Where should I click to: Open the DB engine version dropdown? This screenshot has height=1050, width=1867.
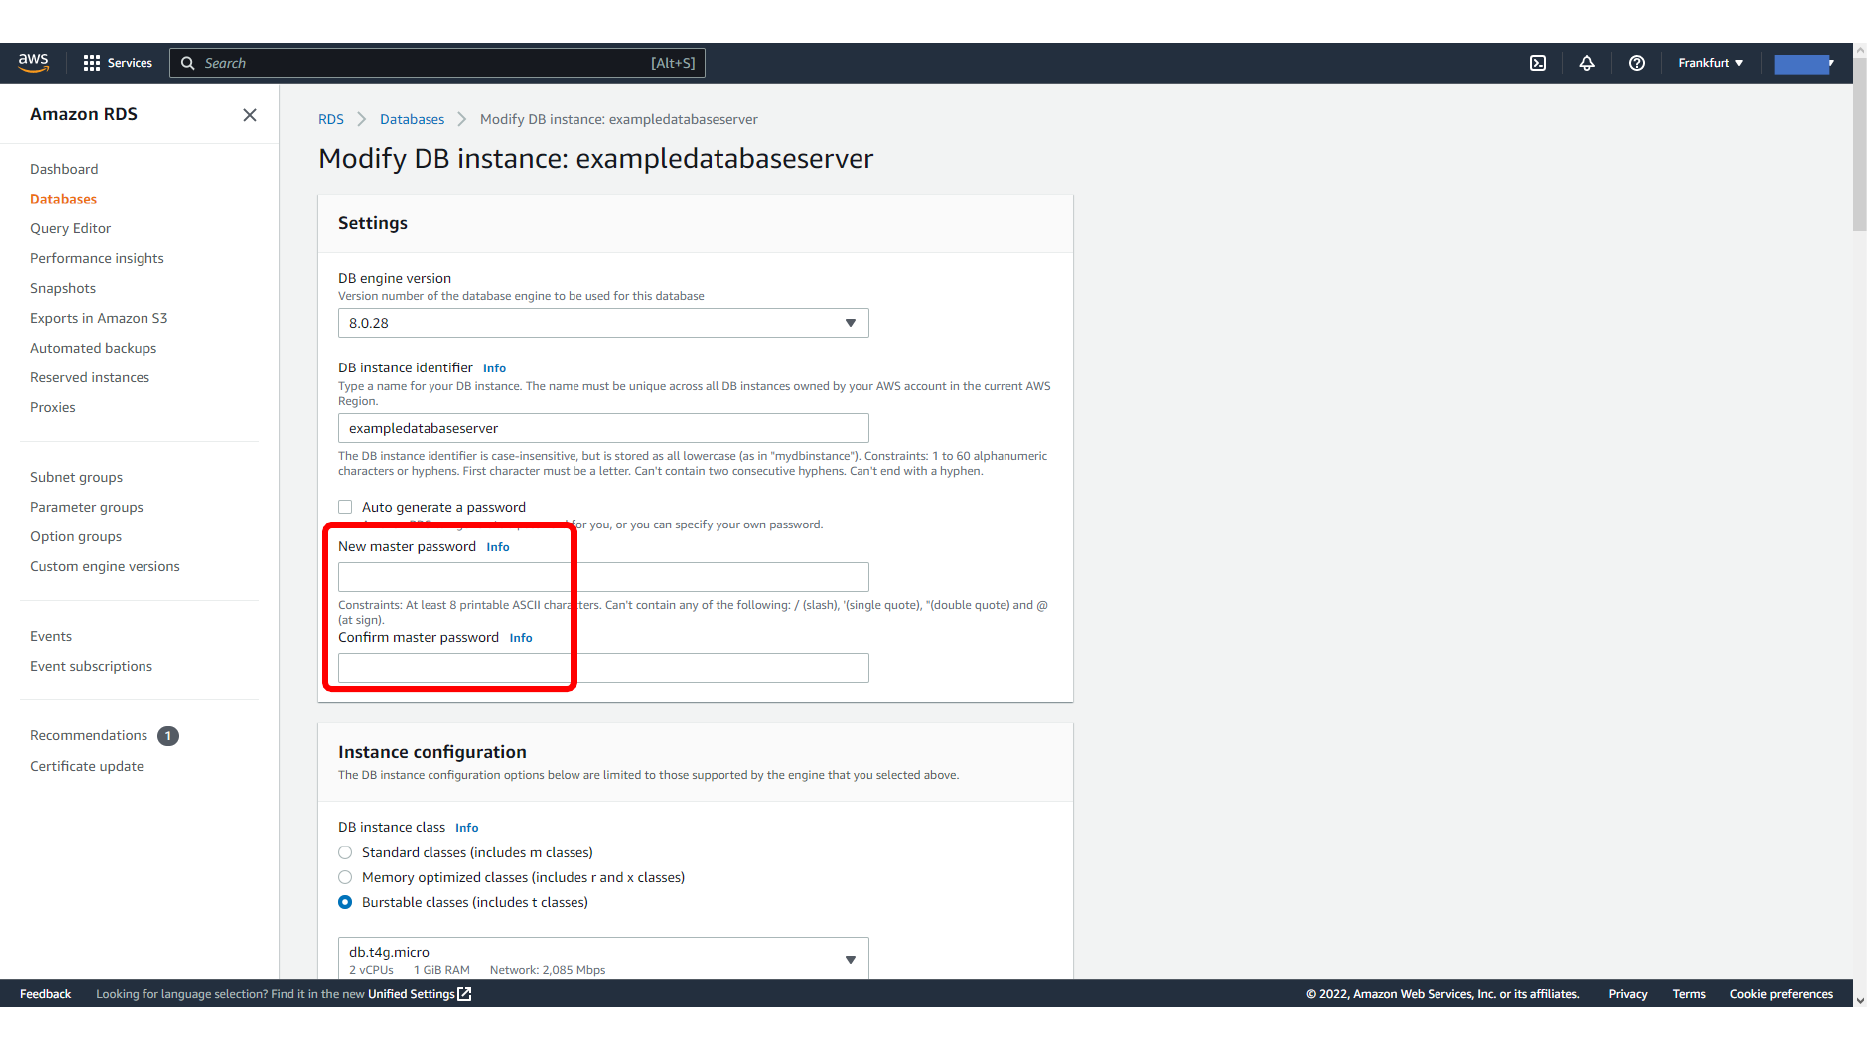[603, 323]
